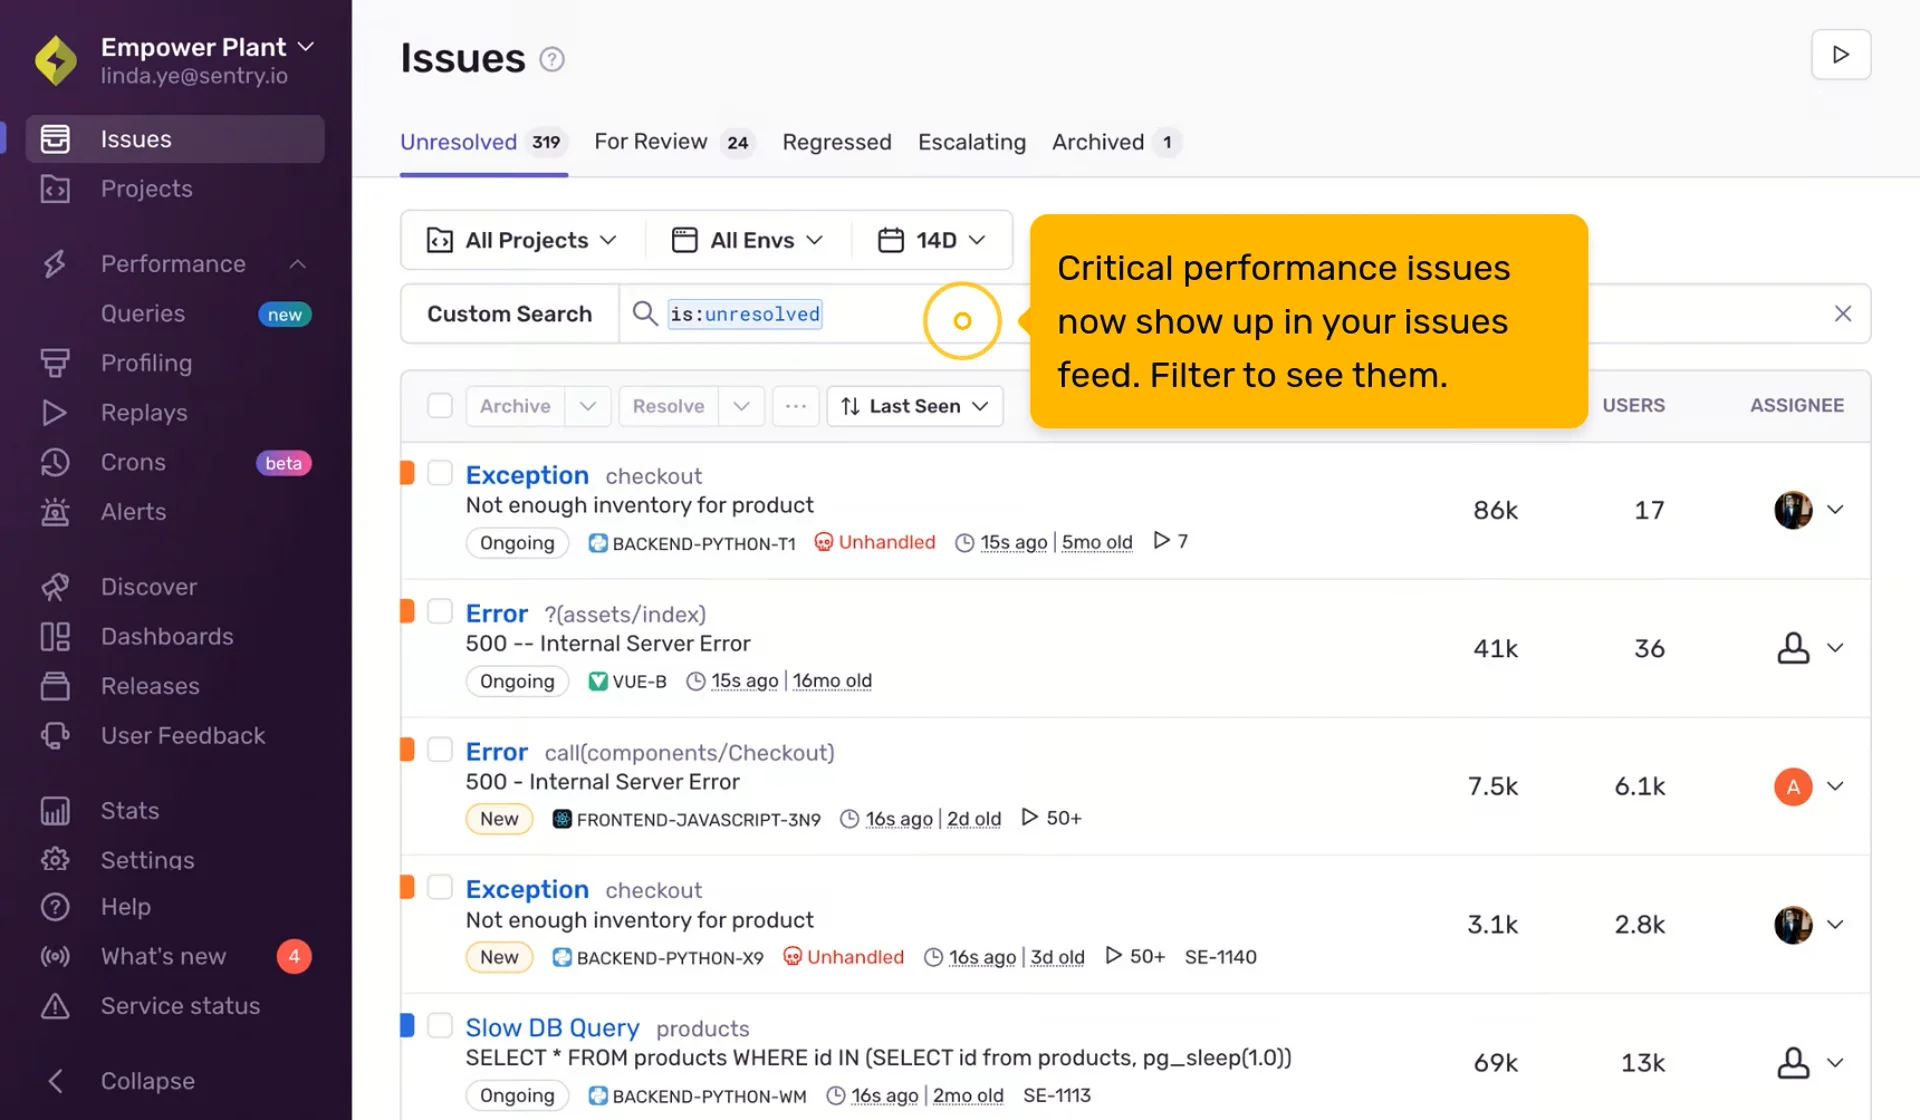
Task: Switch to the Escalating tab
Action: point(972,142)
